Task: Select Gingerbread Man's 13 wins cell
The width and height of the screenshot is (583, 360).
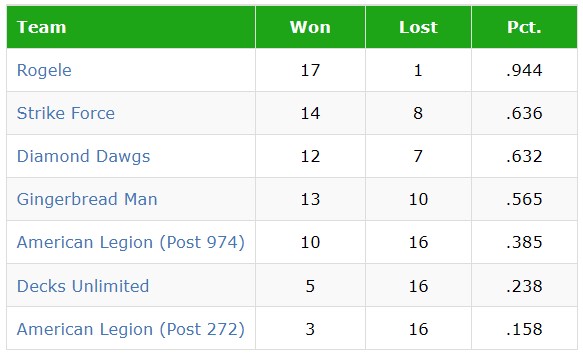Action: tap(310, 199)
